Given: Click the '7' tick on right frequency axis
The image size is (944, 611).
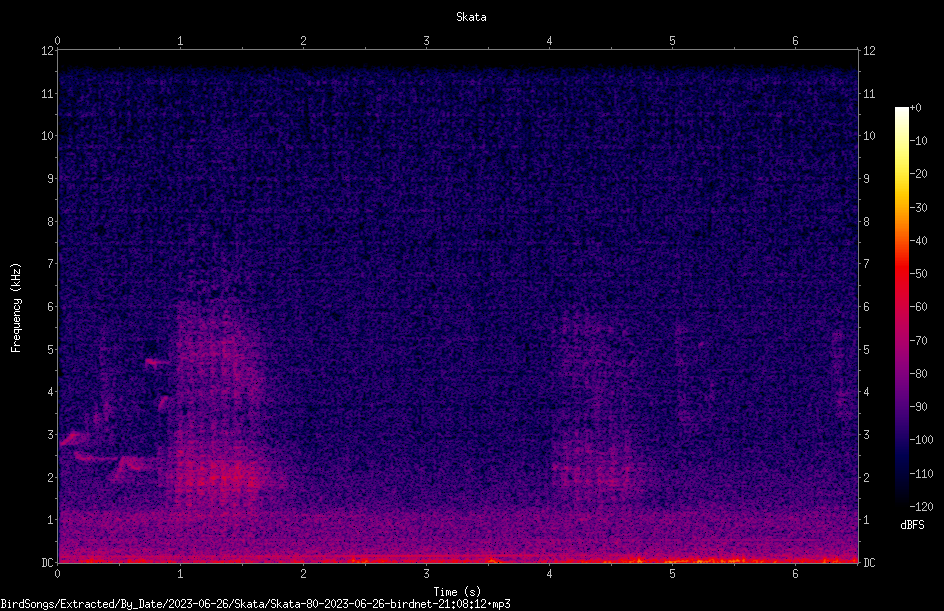Looking at the screenshot, I should tap(866, 264).
